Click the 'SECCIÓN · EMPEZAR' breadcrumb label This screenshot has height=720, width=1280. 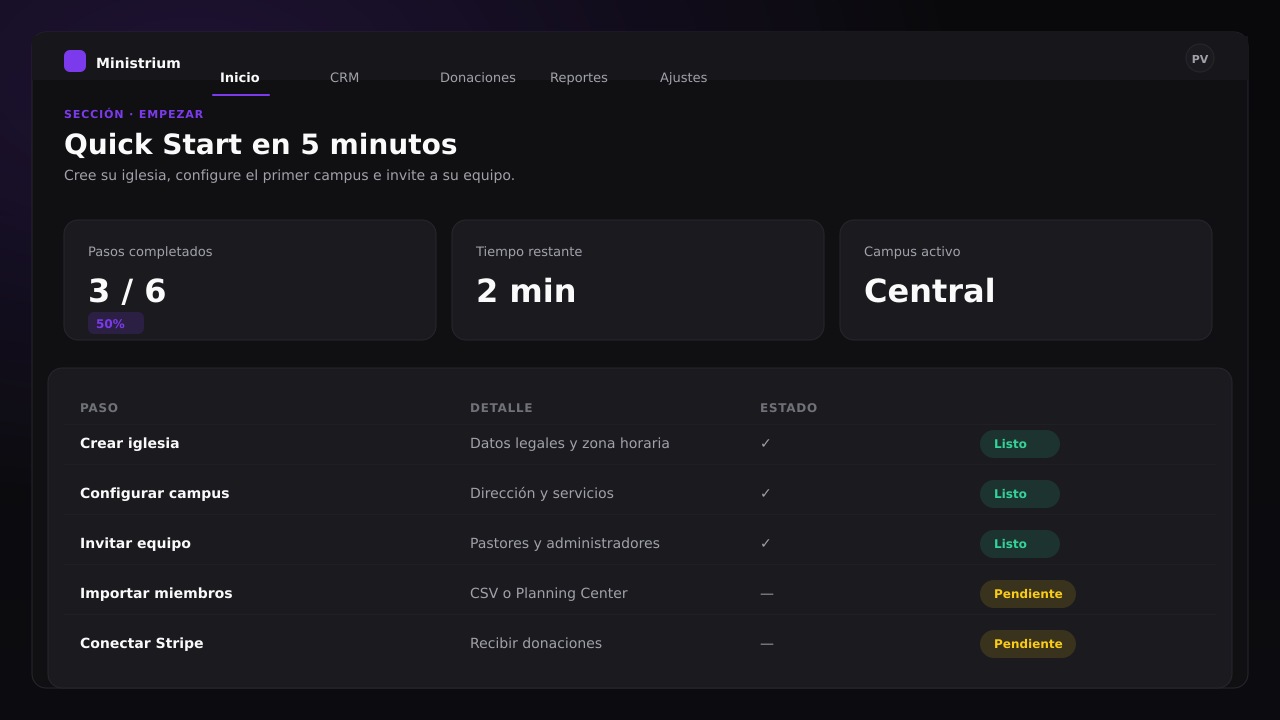[134, 114]
